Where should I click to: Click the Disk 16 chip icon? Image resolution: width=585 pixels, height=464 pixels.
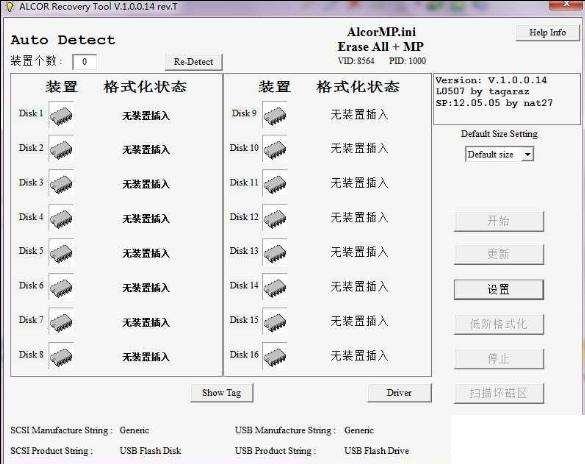275,356
